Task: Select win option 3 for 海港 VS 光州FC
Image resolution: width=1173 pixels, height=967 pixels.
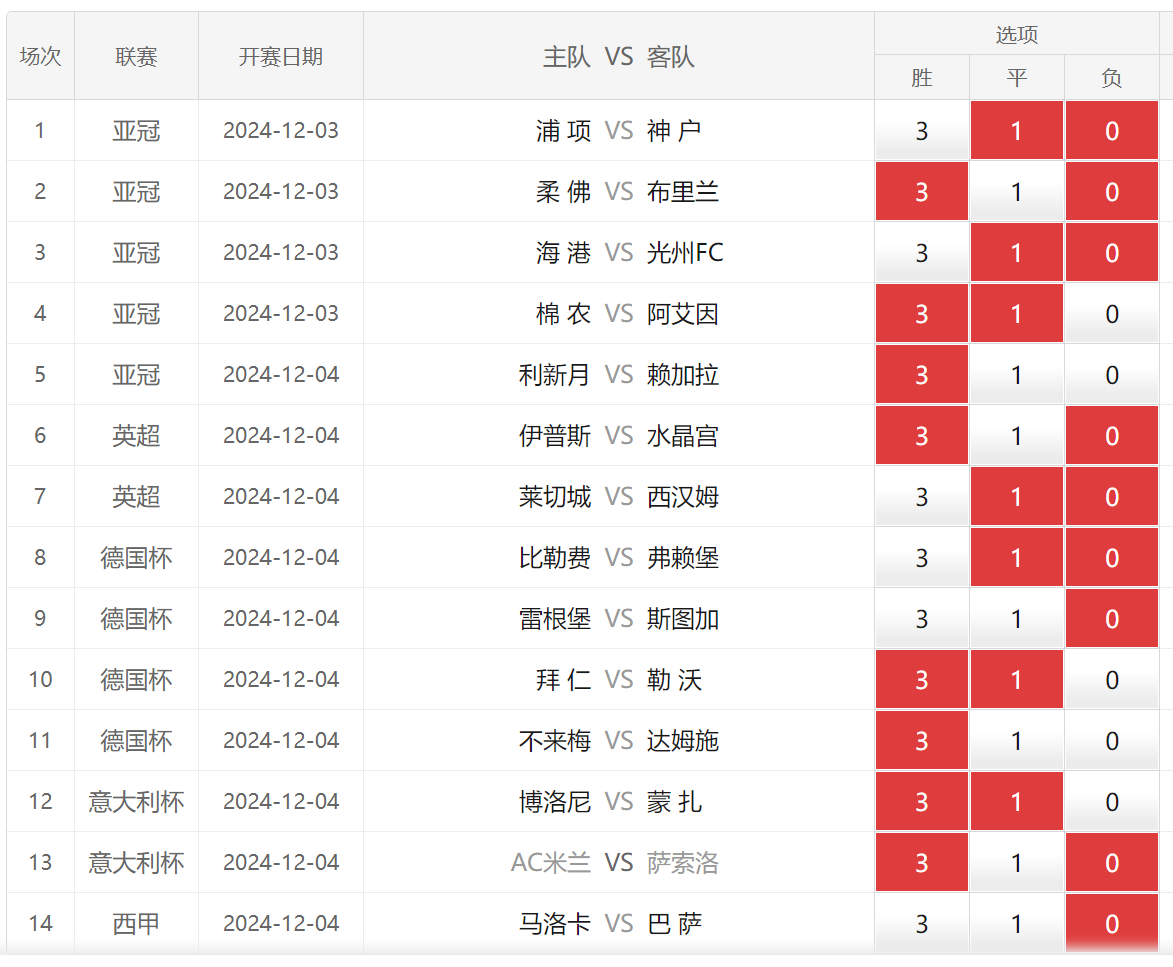Action: click(922, 253)
